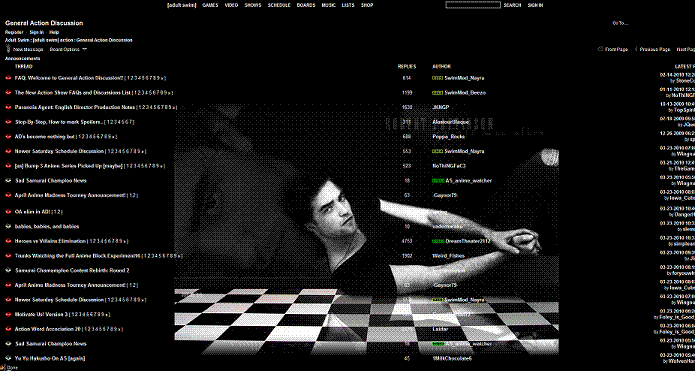695x371 pixels.
Task: Click green icon beside Yu Yu Hakusho thread
Action: (8, 358)
